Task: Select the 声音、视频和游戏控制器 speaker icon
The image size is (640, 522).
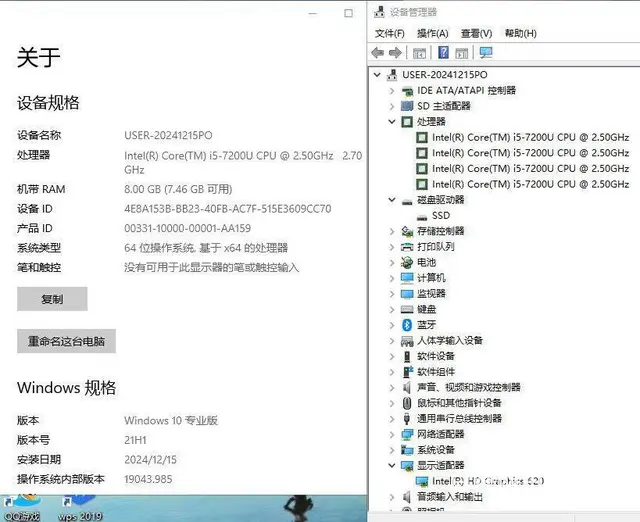Action: pyautogui.click(x=407, y=387)
